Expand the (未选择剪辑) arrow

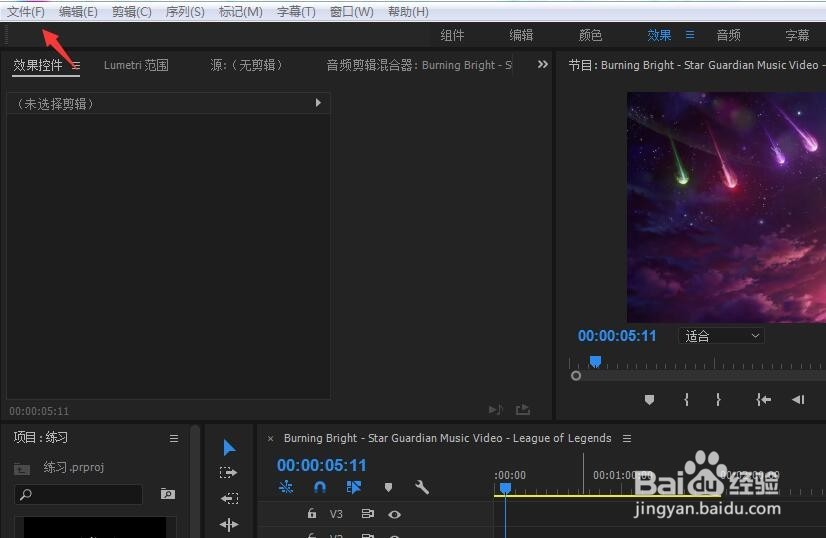pos(318,103)
